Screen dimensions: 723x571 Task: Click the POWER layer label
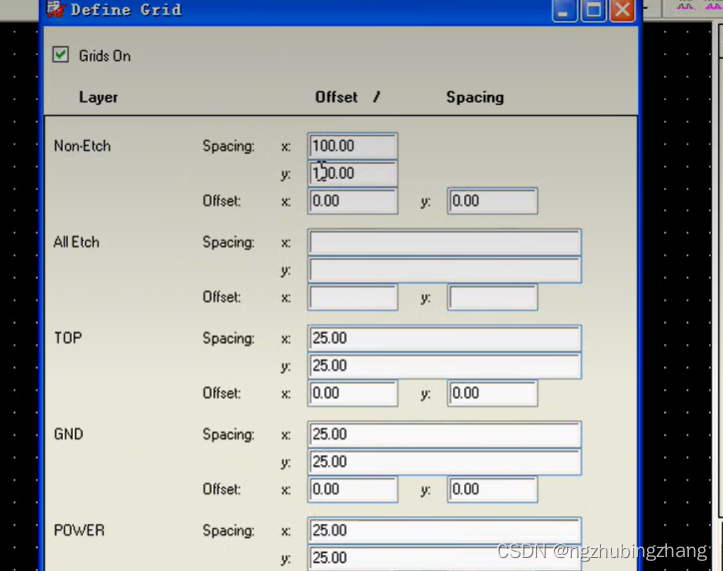coord(79,530)
